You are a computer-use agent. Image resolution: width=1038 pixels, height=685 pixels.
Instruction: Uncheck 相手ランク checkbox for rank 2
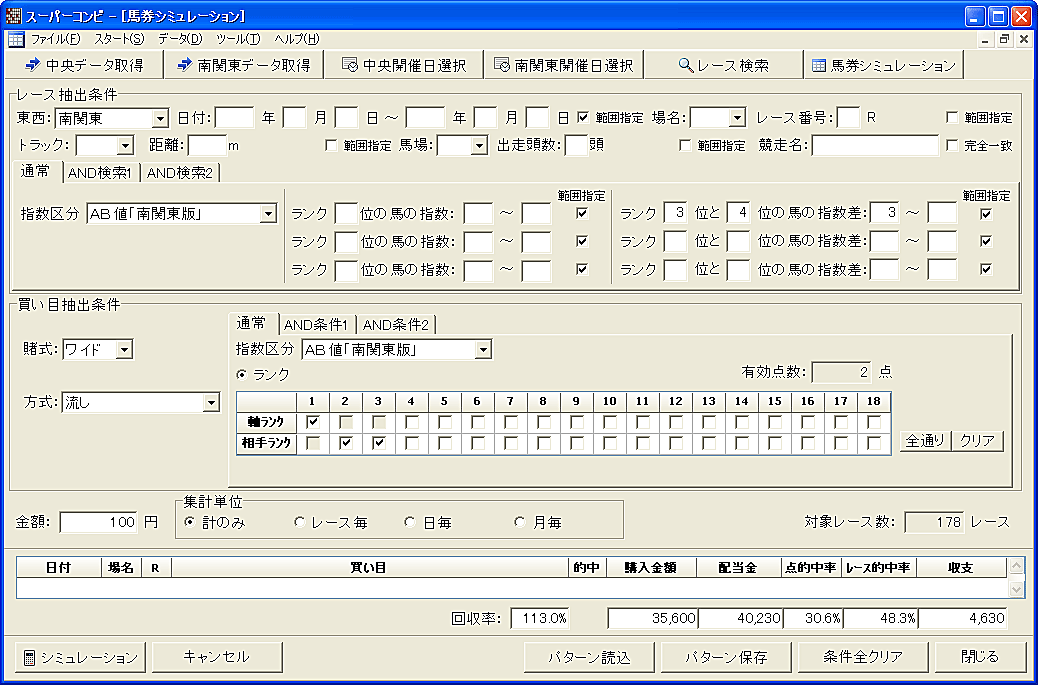[345, 443]
